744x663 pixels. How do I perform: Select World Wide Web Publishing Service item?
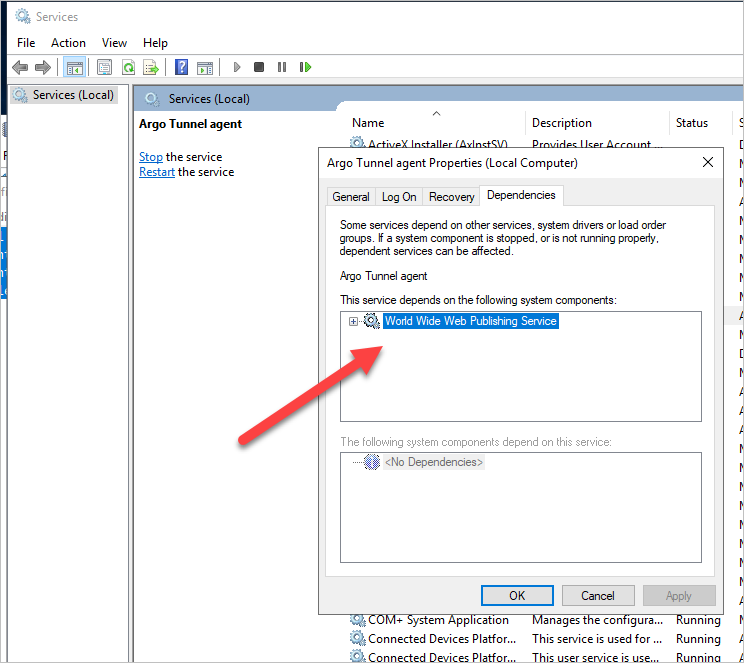pyautogui.click(x=471, y=321)
